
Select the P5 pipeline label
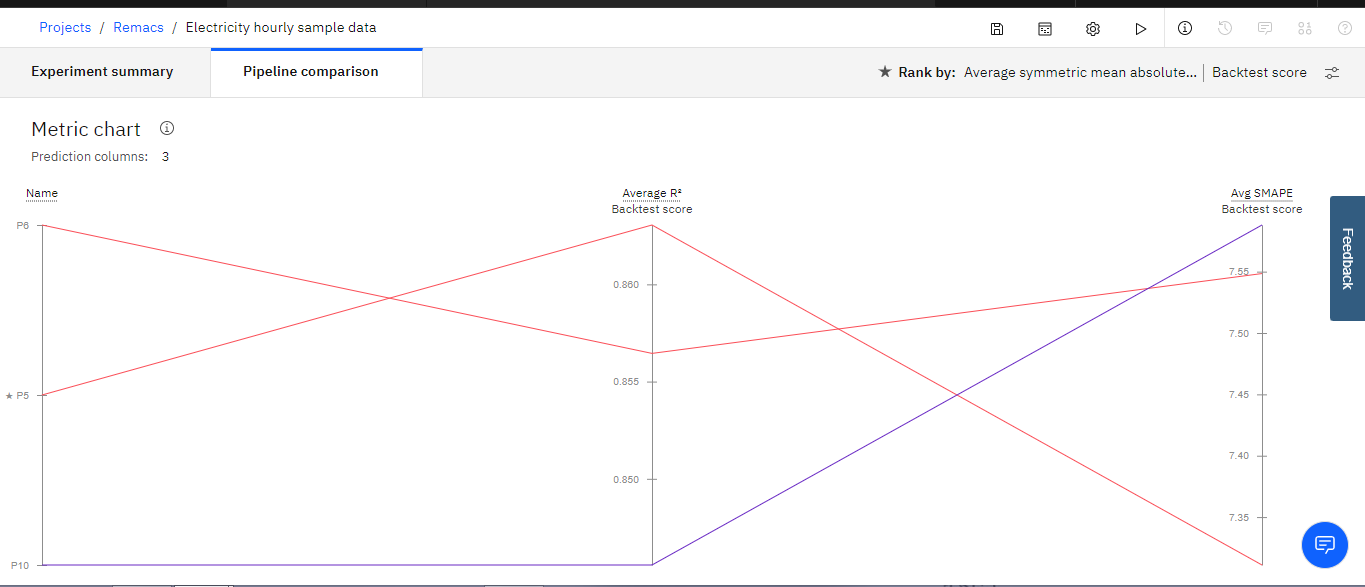pos(23,396)
